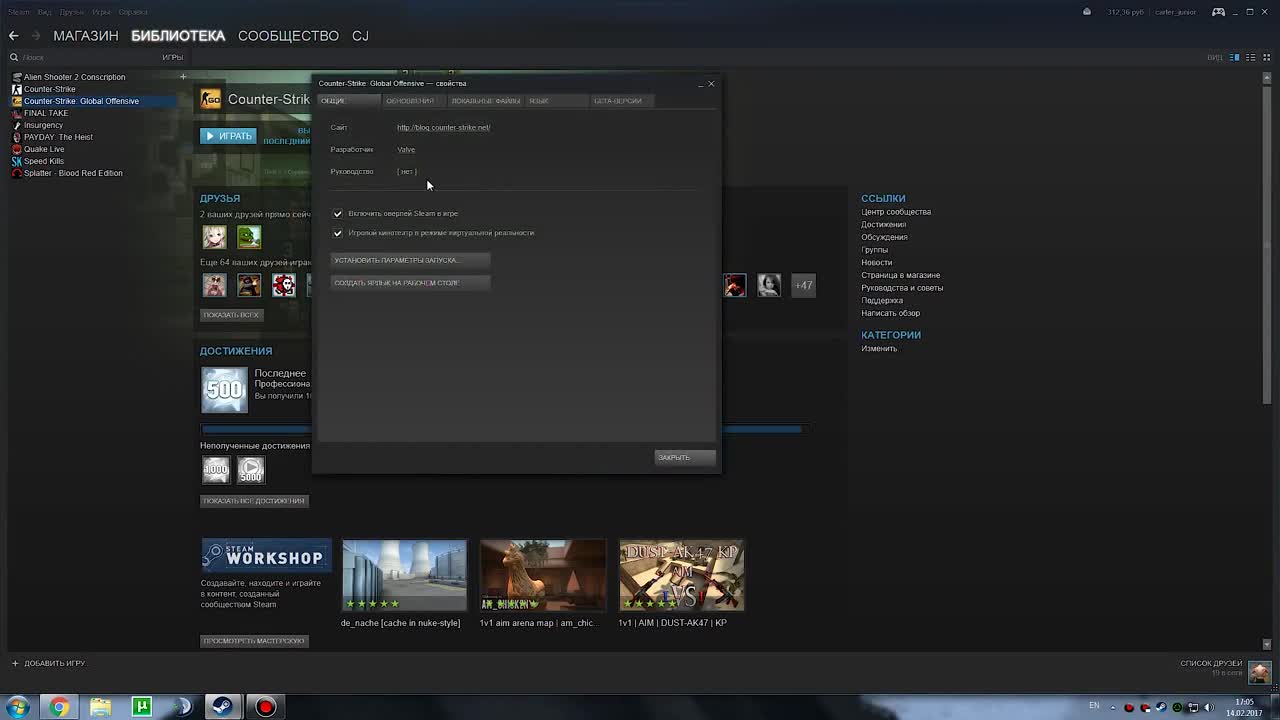This screenshot has width=1280, height=720.
Task: Open the ВИД view mode label
Action: point(1215,58)
